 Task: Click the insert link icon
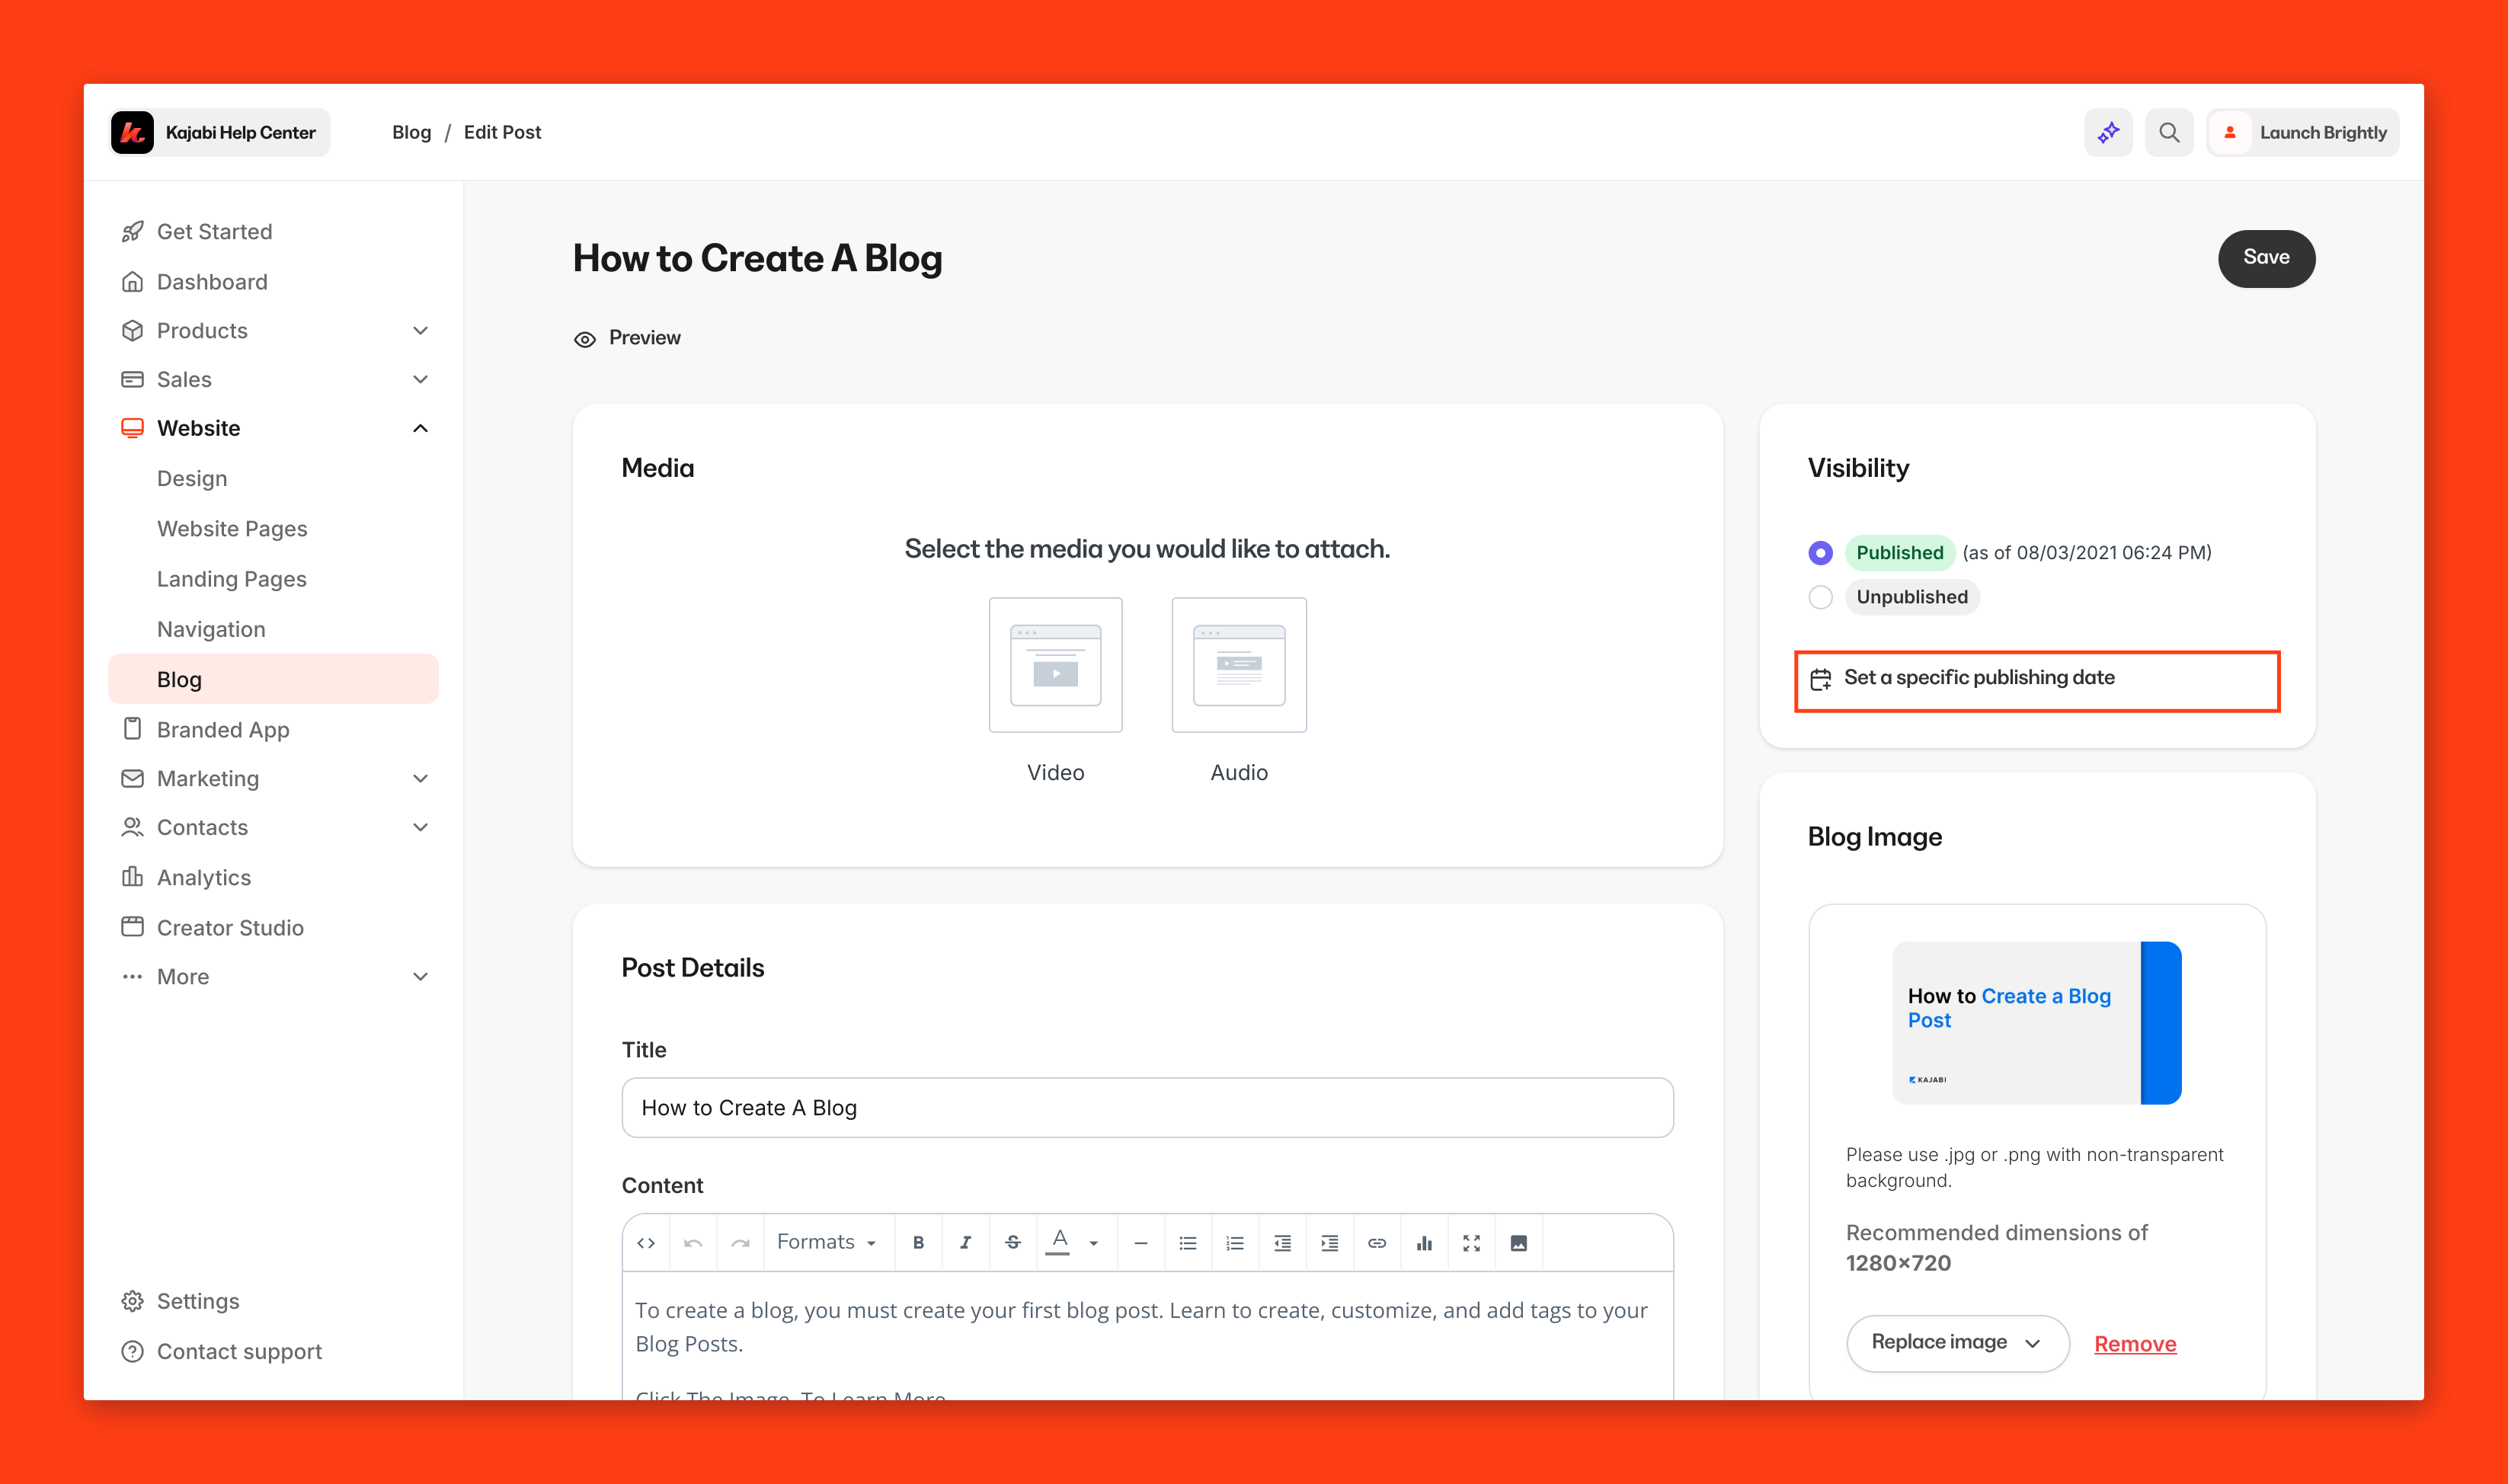click(x=1376, y=1243)
